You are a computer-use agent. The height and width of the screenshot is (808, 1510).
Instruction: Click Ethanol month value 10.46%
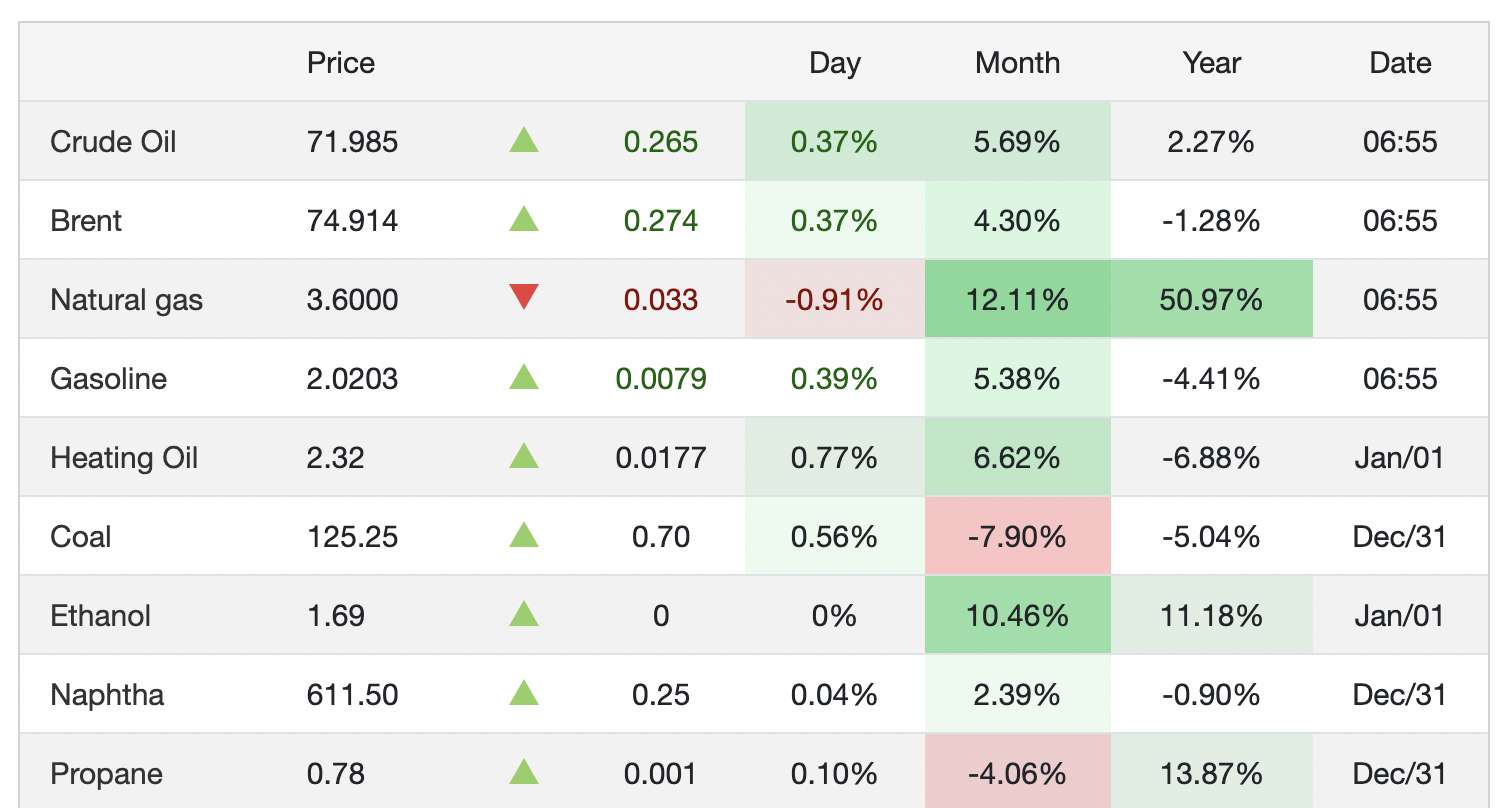click(1017, 616)
